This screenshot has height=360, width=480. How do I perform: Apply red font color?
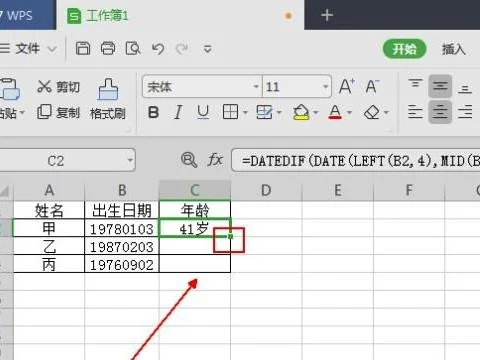point(335,112)
